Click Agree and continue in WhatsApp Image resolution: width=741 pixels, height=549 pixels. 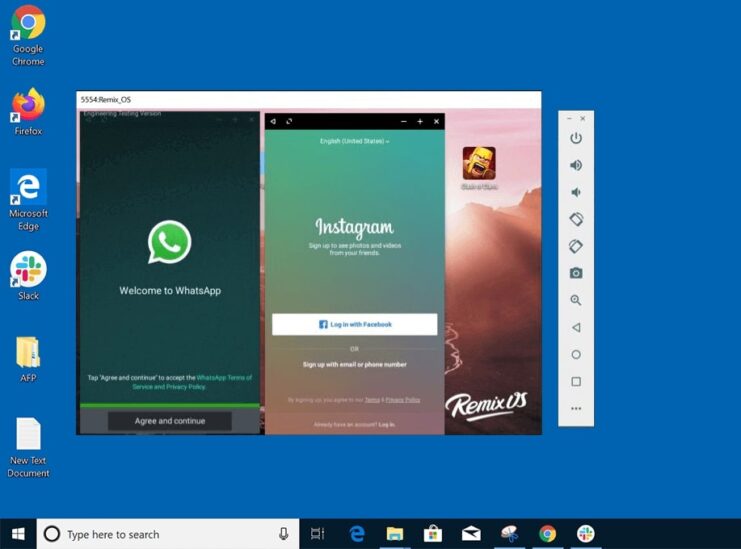coord(170,421)
